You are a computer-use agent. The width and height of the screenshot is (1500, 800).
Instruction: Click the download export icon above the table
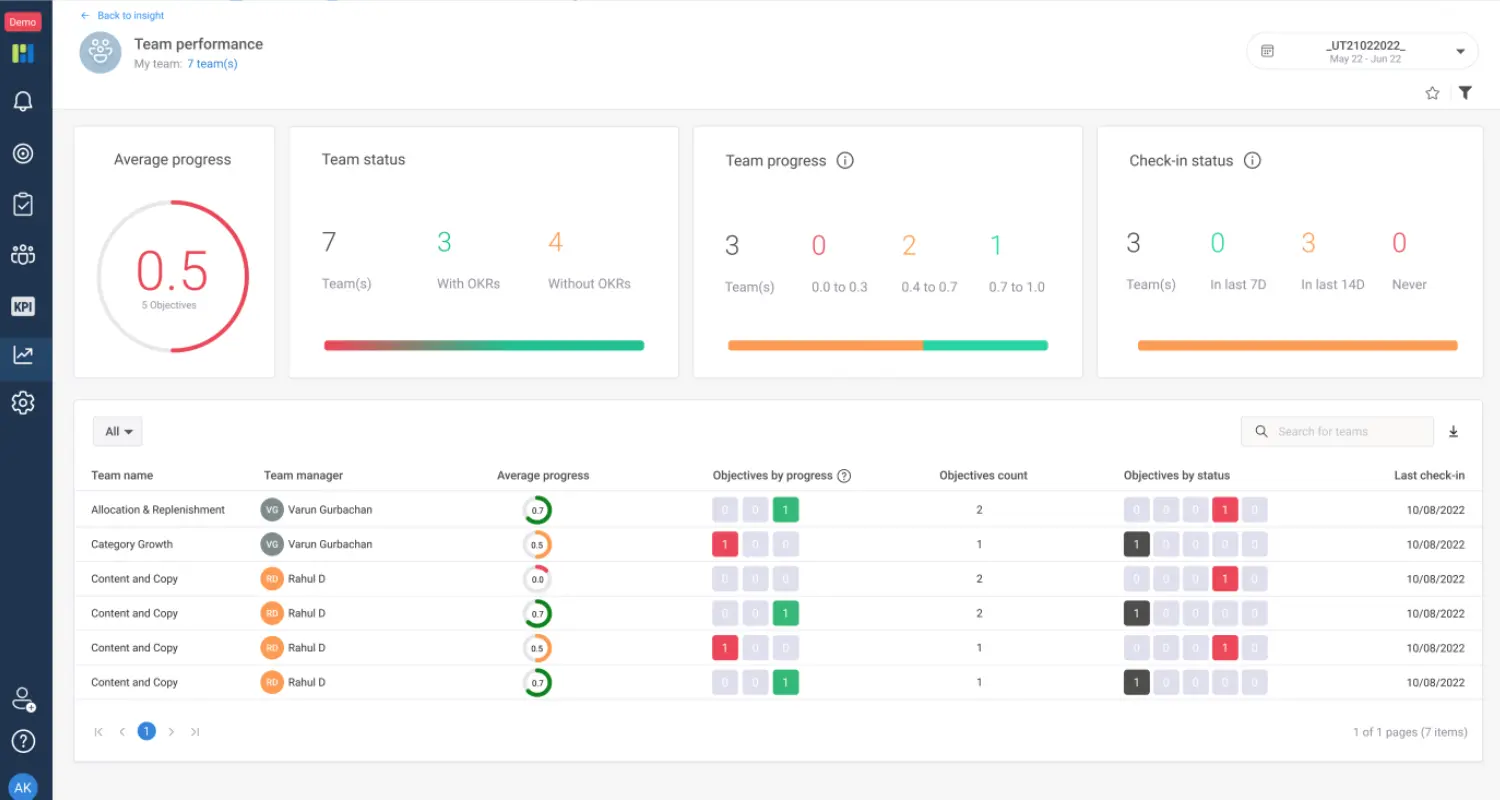point(1453,431)
